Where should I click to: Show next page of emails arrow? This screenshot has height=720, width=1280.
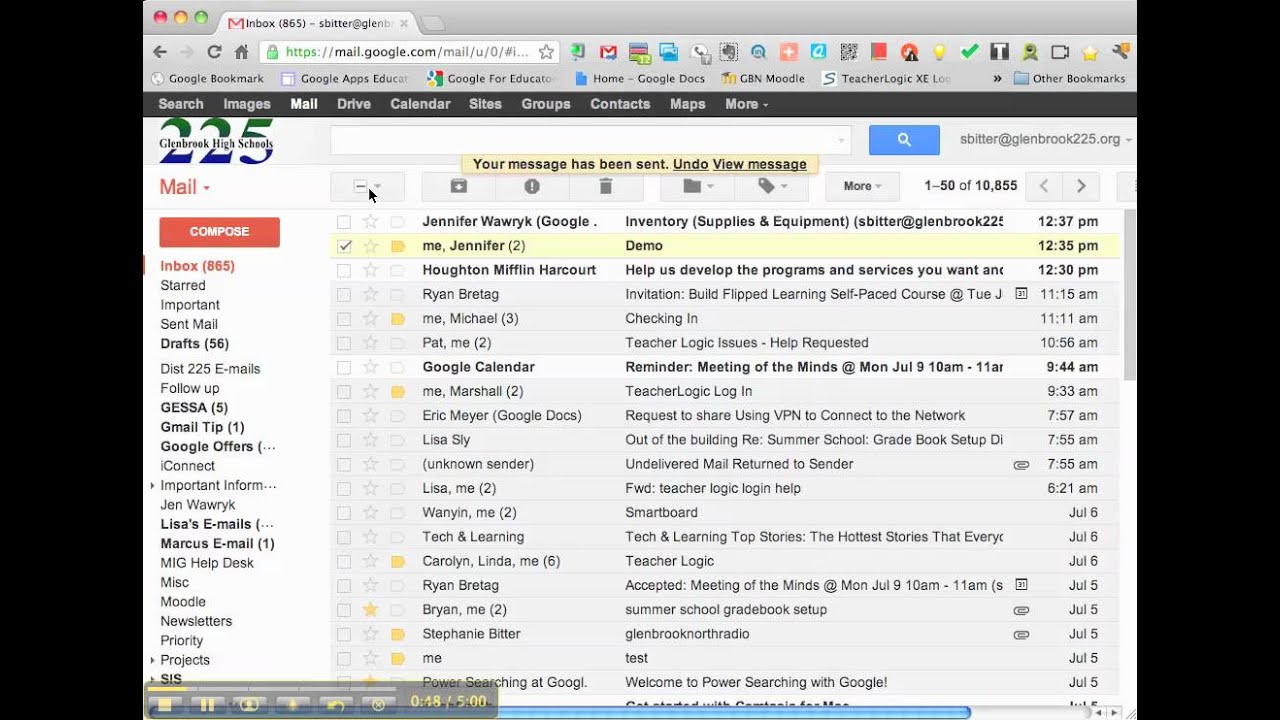1081,186
